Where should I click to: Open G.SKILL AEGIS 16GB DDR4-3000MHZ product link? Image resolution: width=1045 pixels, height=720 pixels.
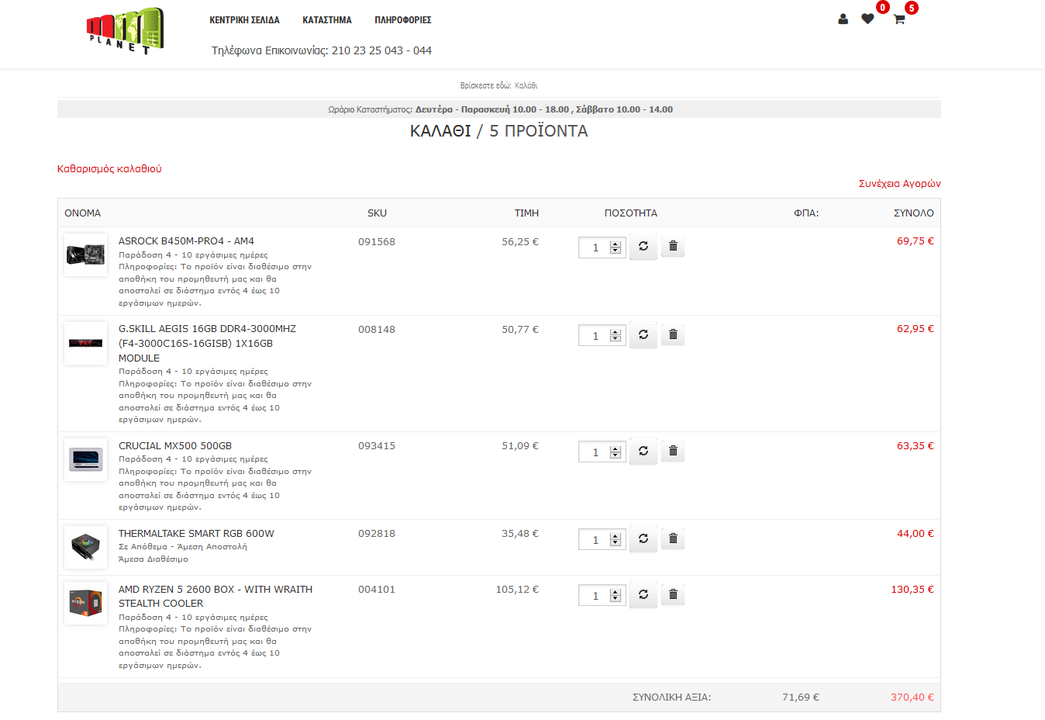207,343
